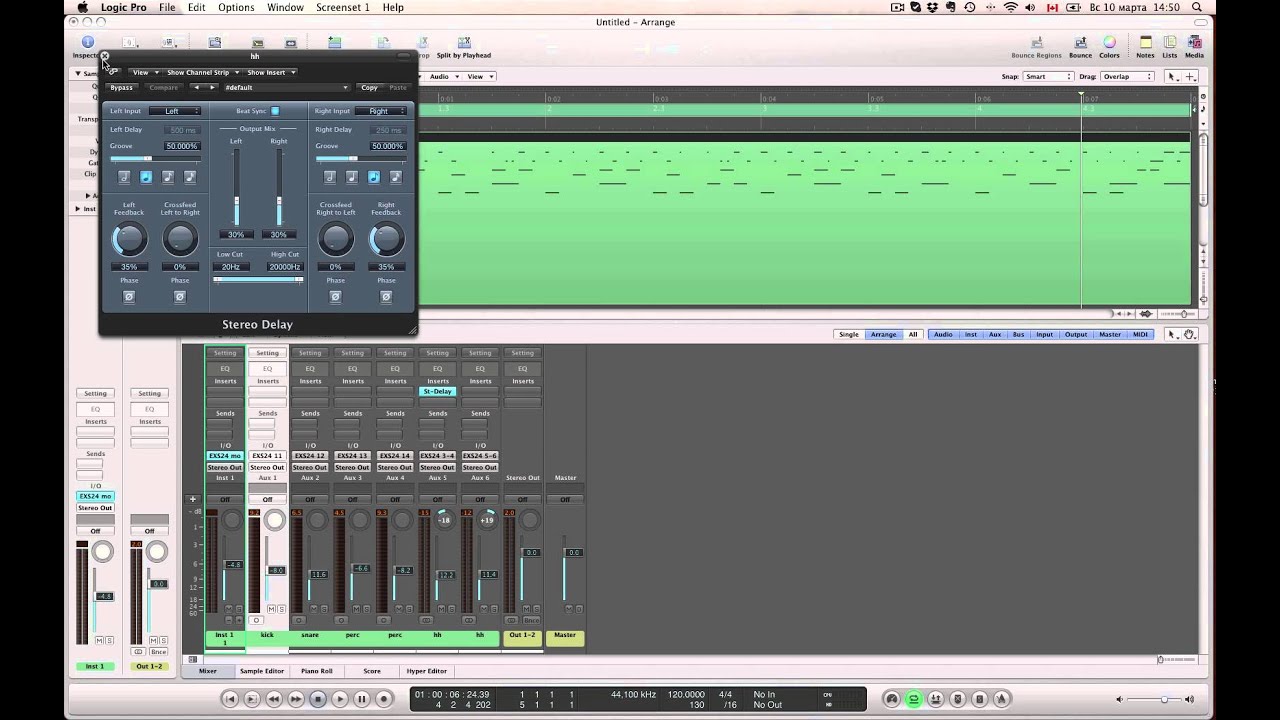Open the Screenset 1 menu

pos(343,7)
